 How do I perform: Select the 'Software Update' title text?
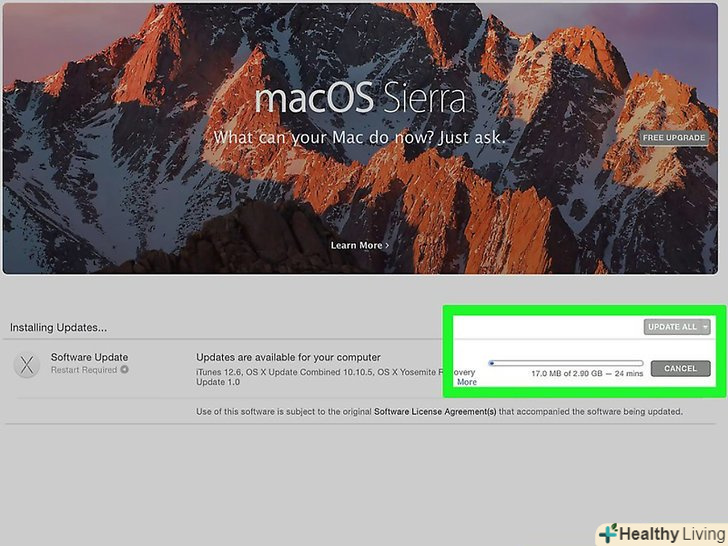point(89,357)
